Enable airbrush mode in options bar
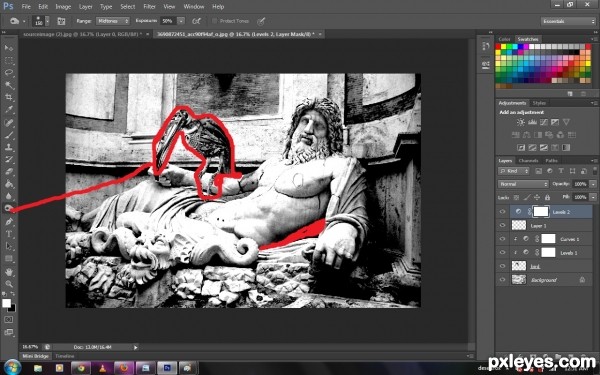600x375 pixels. (x=196, y=21)
